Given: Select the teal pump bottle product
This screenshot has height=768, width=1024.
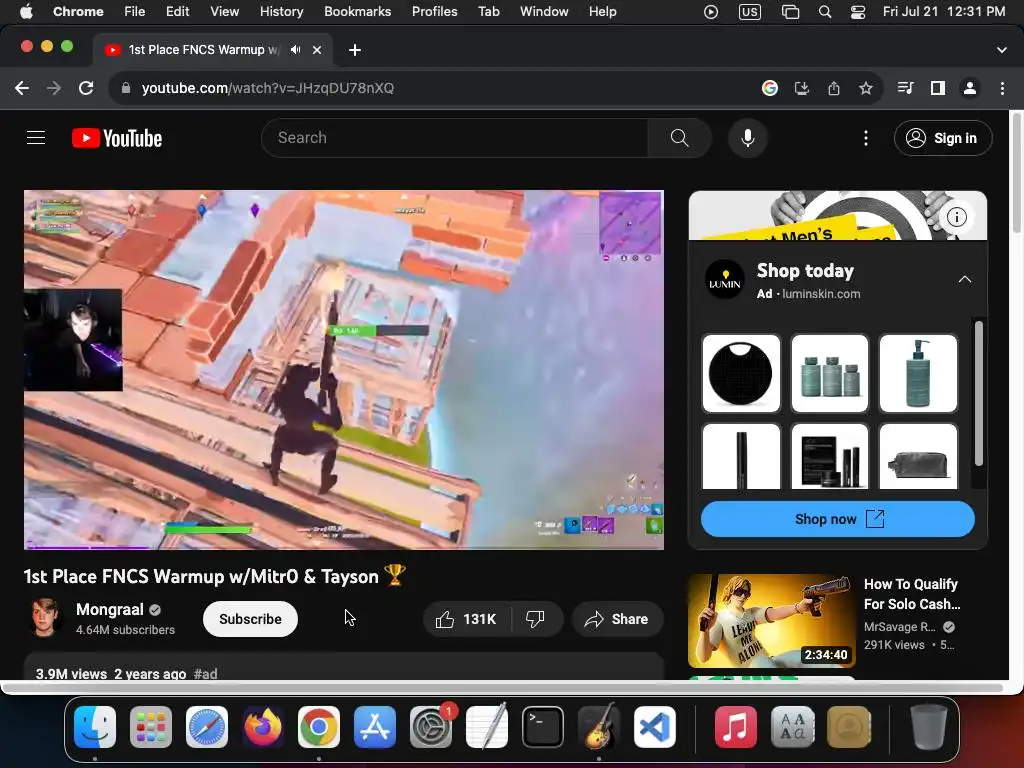Looking at the screenshot, I should (x=918, y=374).
